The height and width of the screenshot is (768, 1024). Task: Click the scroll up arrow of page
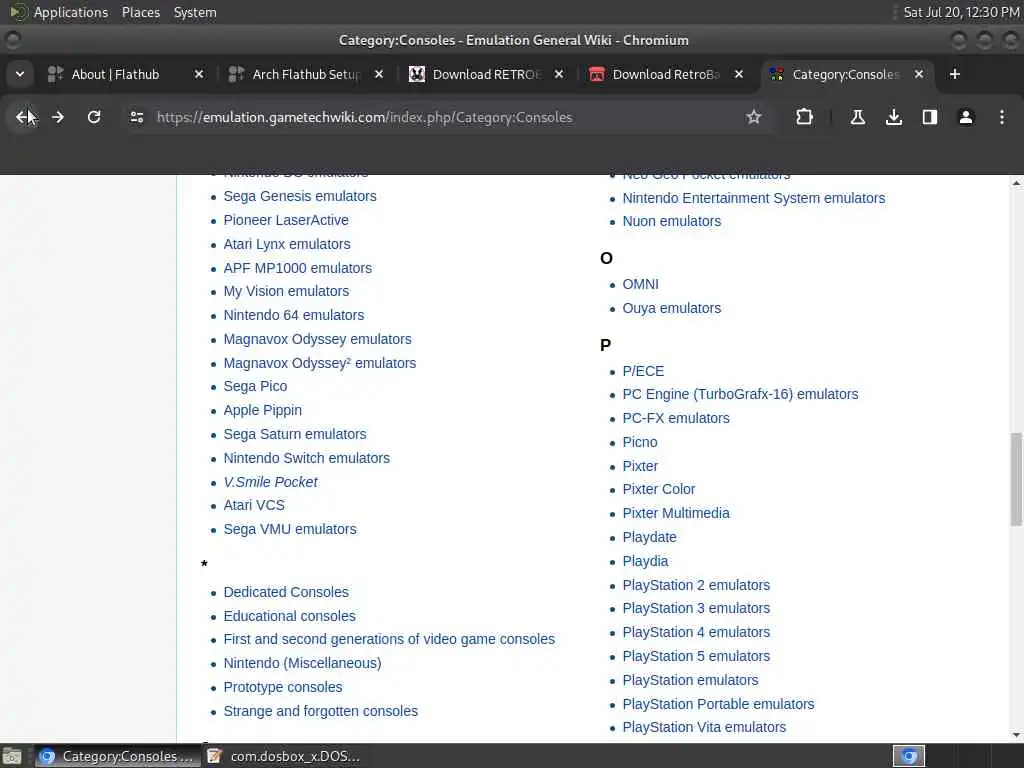(1016, 184)
